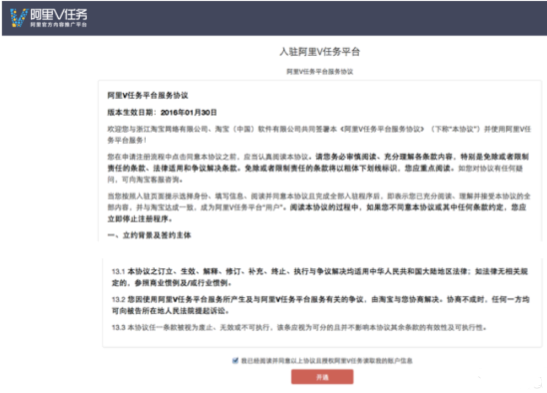The height and width of the screenshot is (393, 547).
Task: Click section heading 一、立约背景及签约主体
Action: [149, 235]
